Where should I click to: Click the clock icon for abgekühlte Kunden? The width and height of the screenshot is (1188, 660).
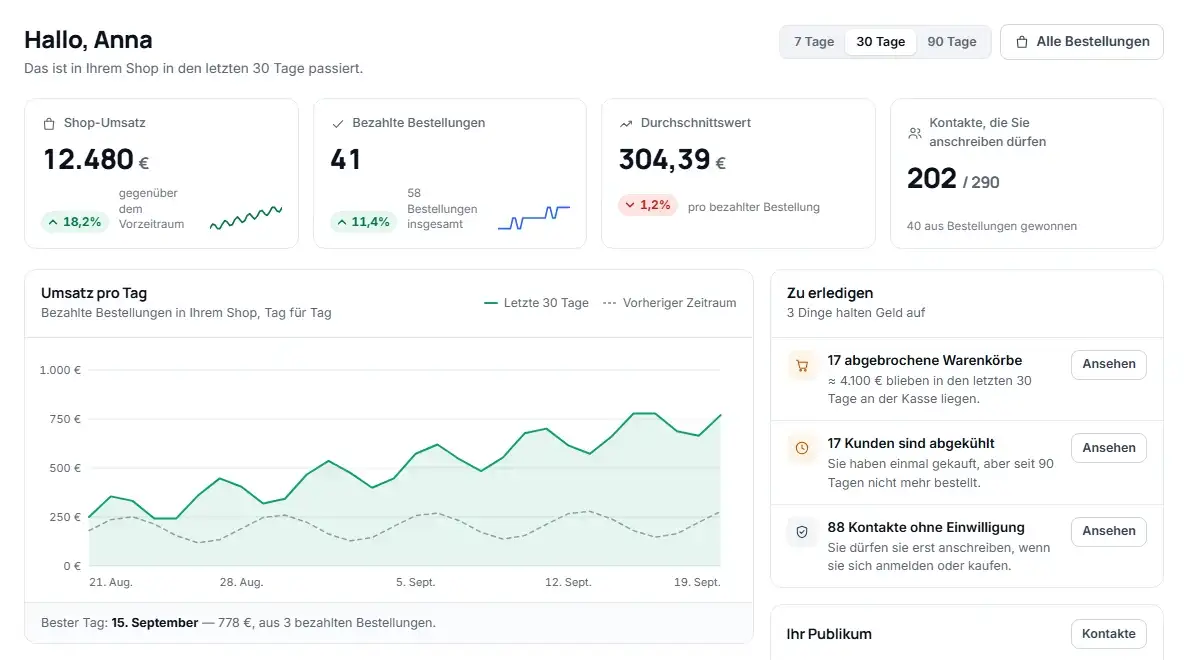point(802,448)
